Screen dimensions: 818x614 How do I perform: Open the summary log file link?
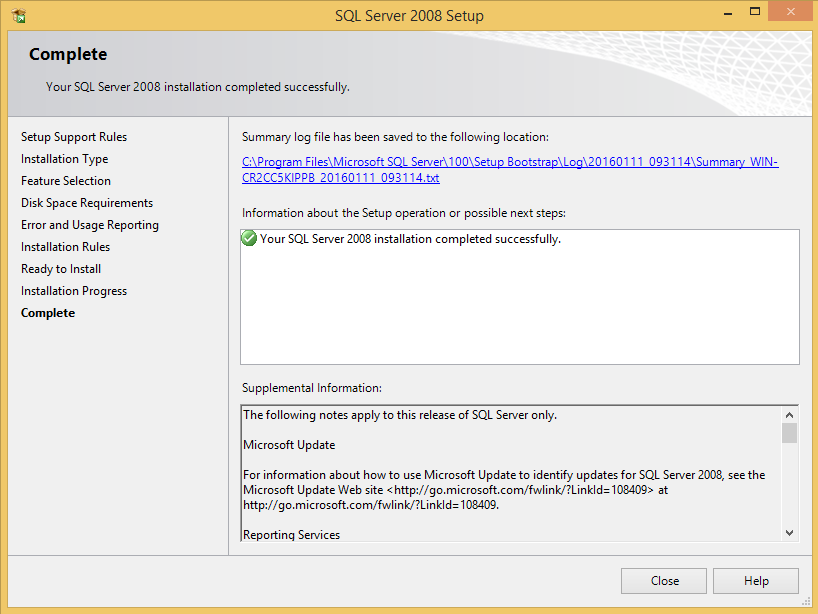click(x=510, y=170)
